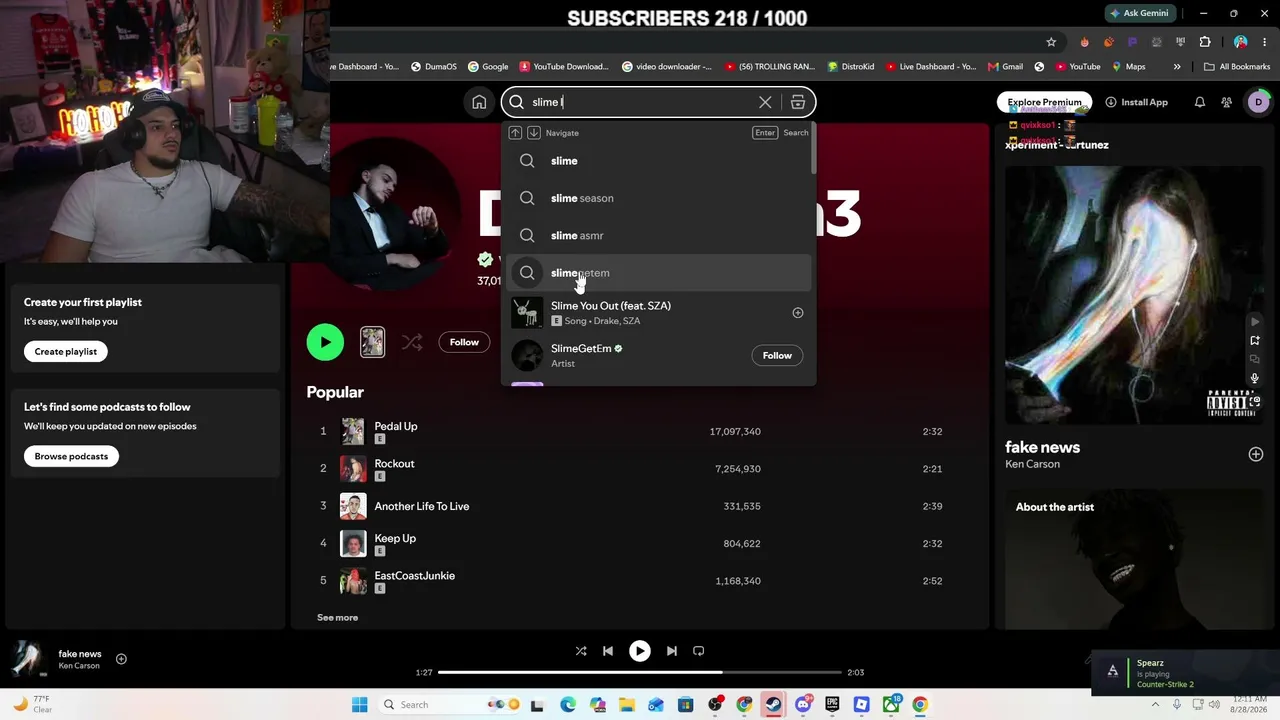Clear the search field with the X
This screenshot has width=1280, height=720.
[x=765, y=102]
